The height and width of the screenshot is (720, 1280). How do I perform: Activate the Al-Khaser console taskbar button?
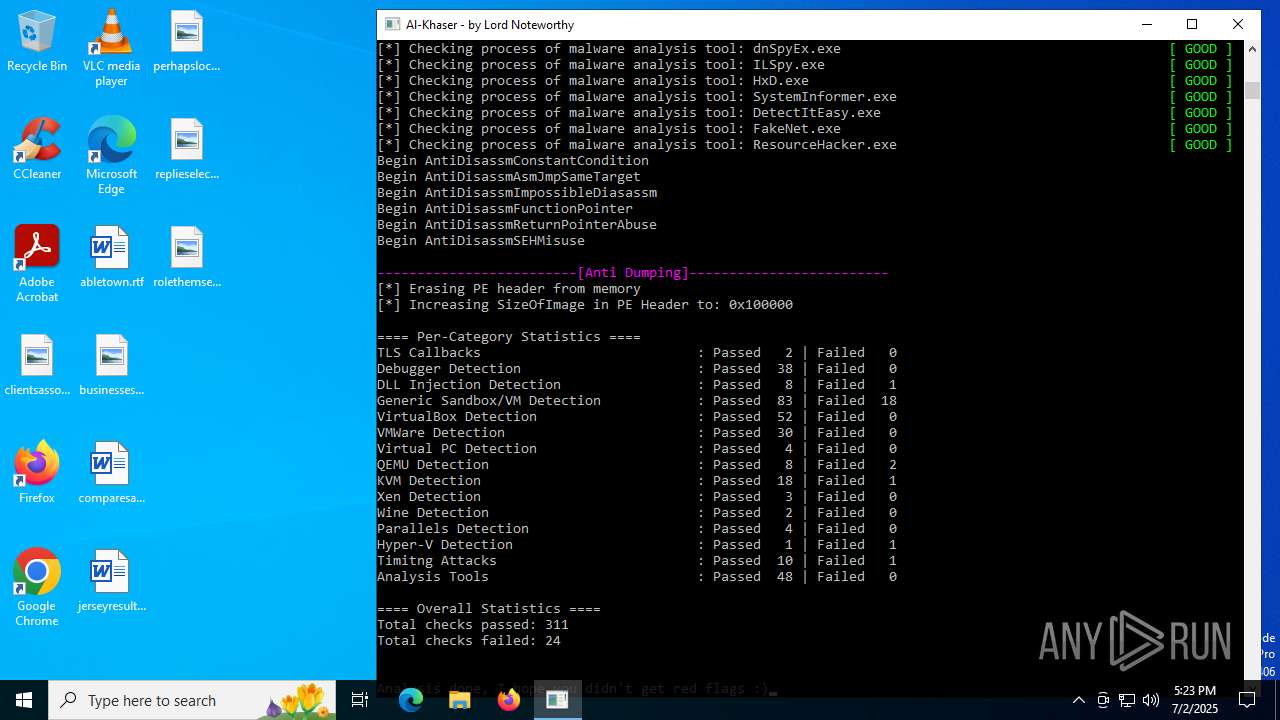(x=557, y=700)
